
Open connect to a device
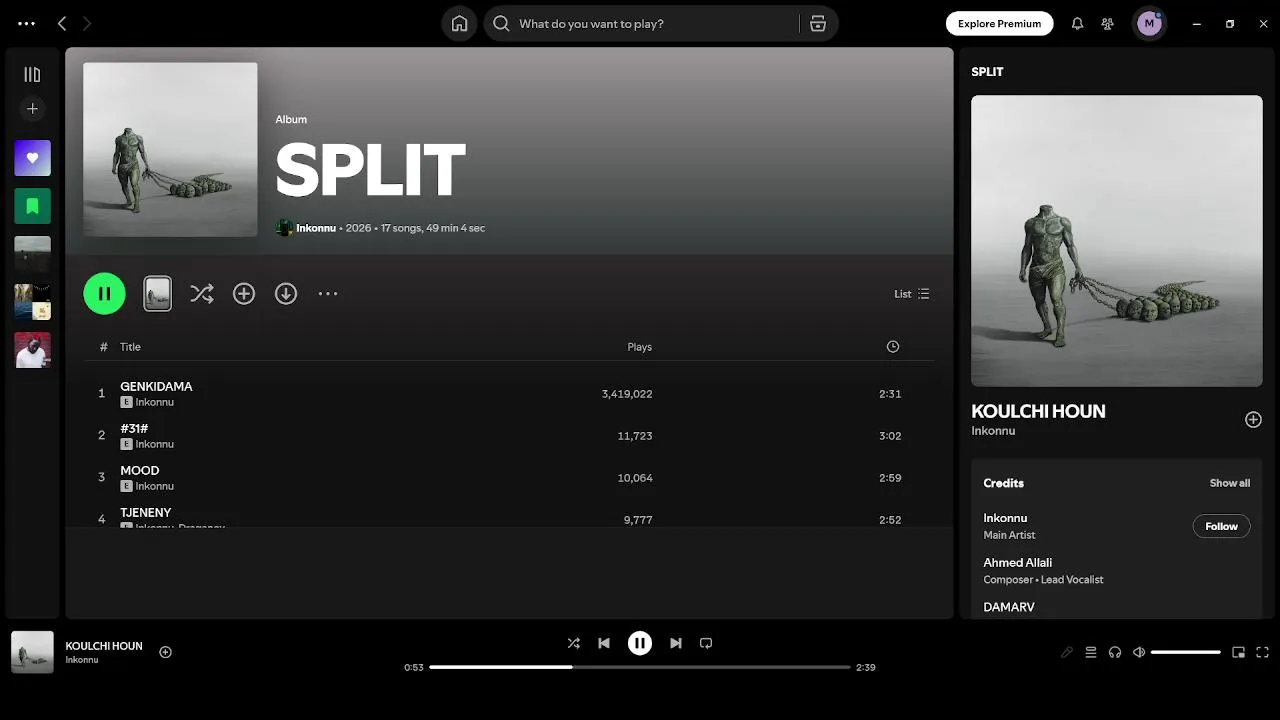(x=1115, y=652)
